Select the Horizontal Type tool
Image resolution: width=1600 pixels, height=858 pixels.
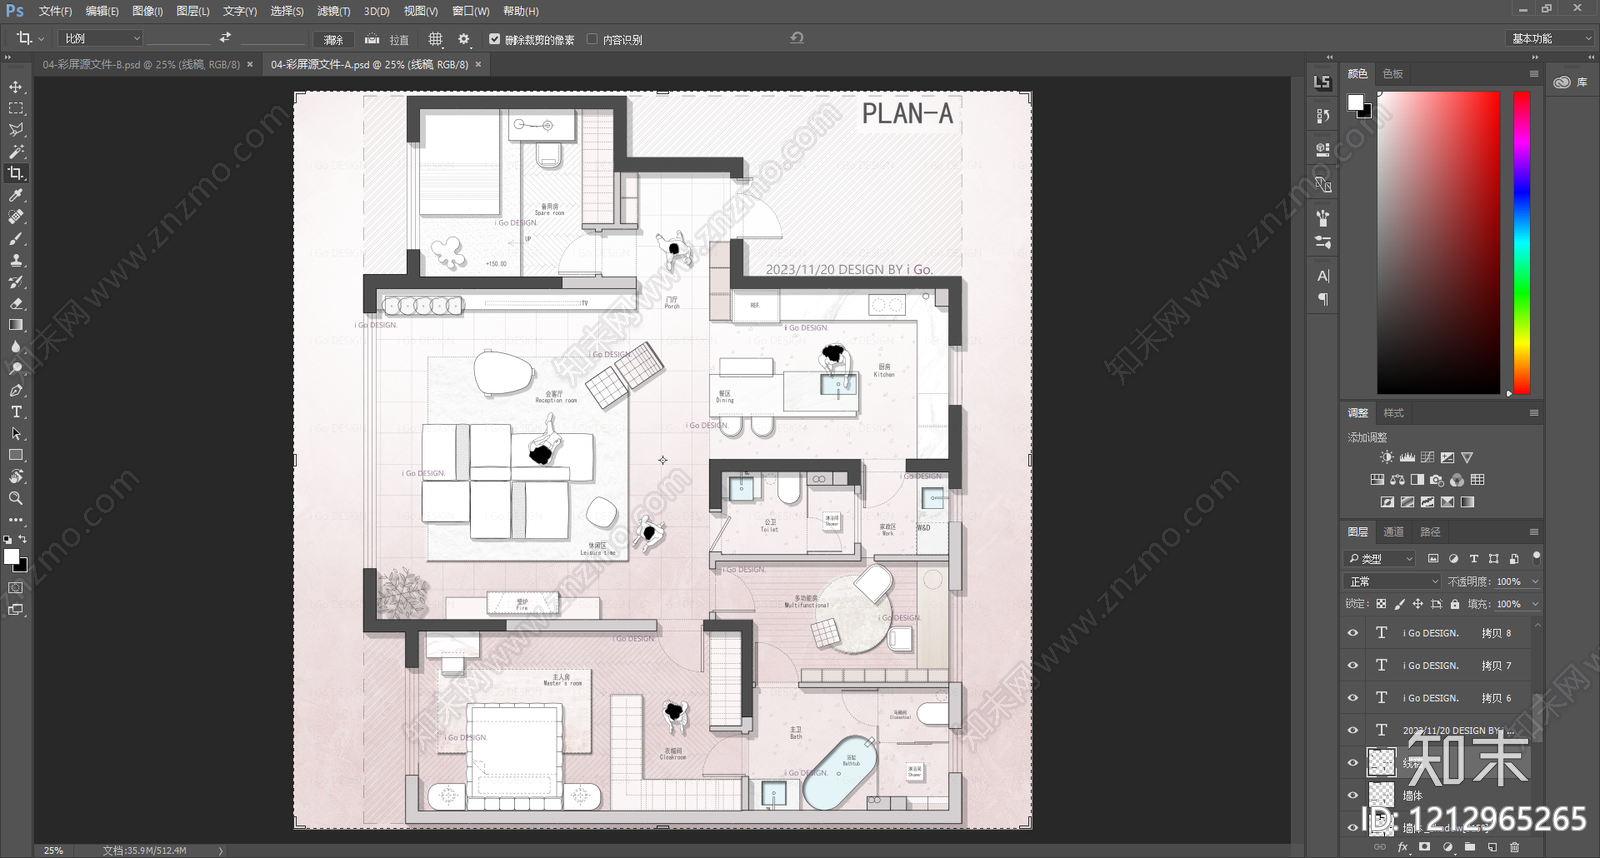(16, 412)
